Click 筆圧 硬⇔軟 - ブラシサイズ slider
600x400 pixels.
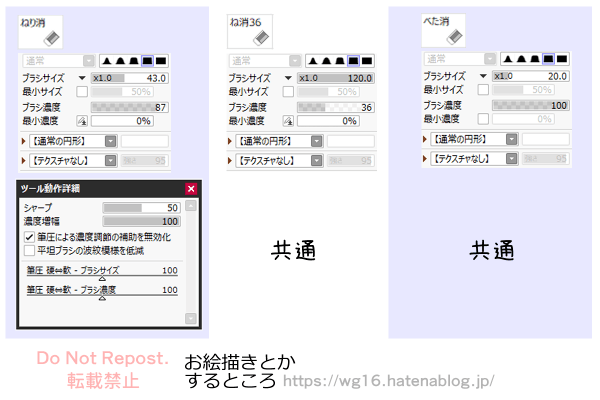pos(102,273)
